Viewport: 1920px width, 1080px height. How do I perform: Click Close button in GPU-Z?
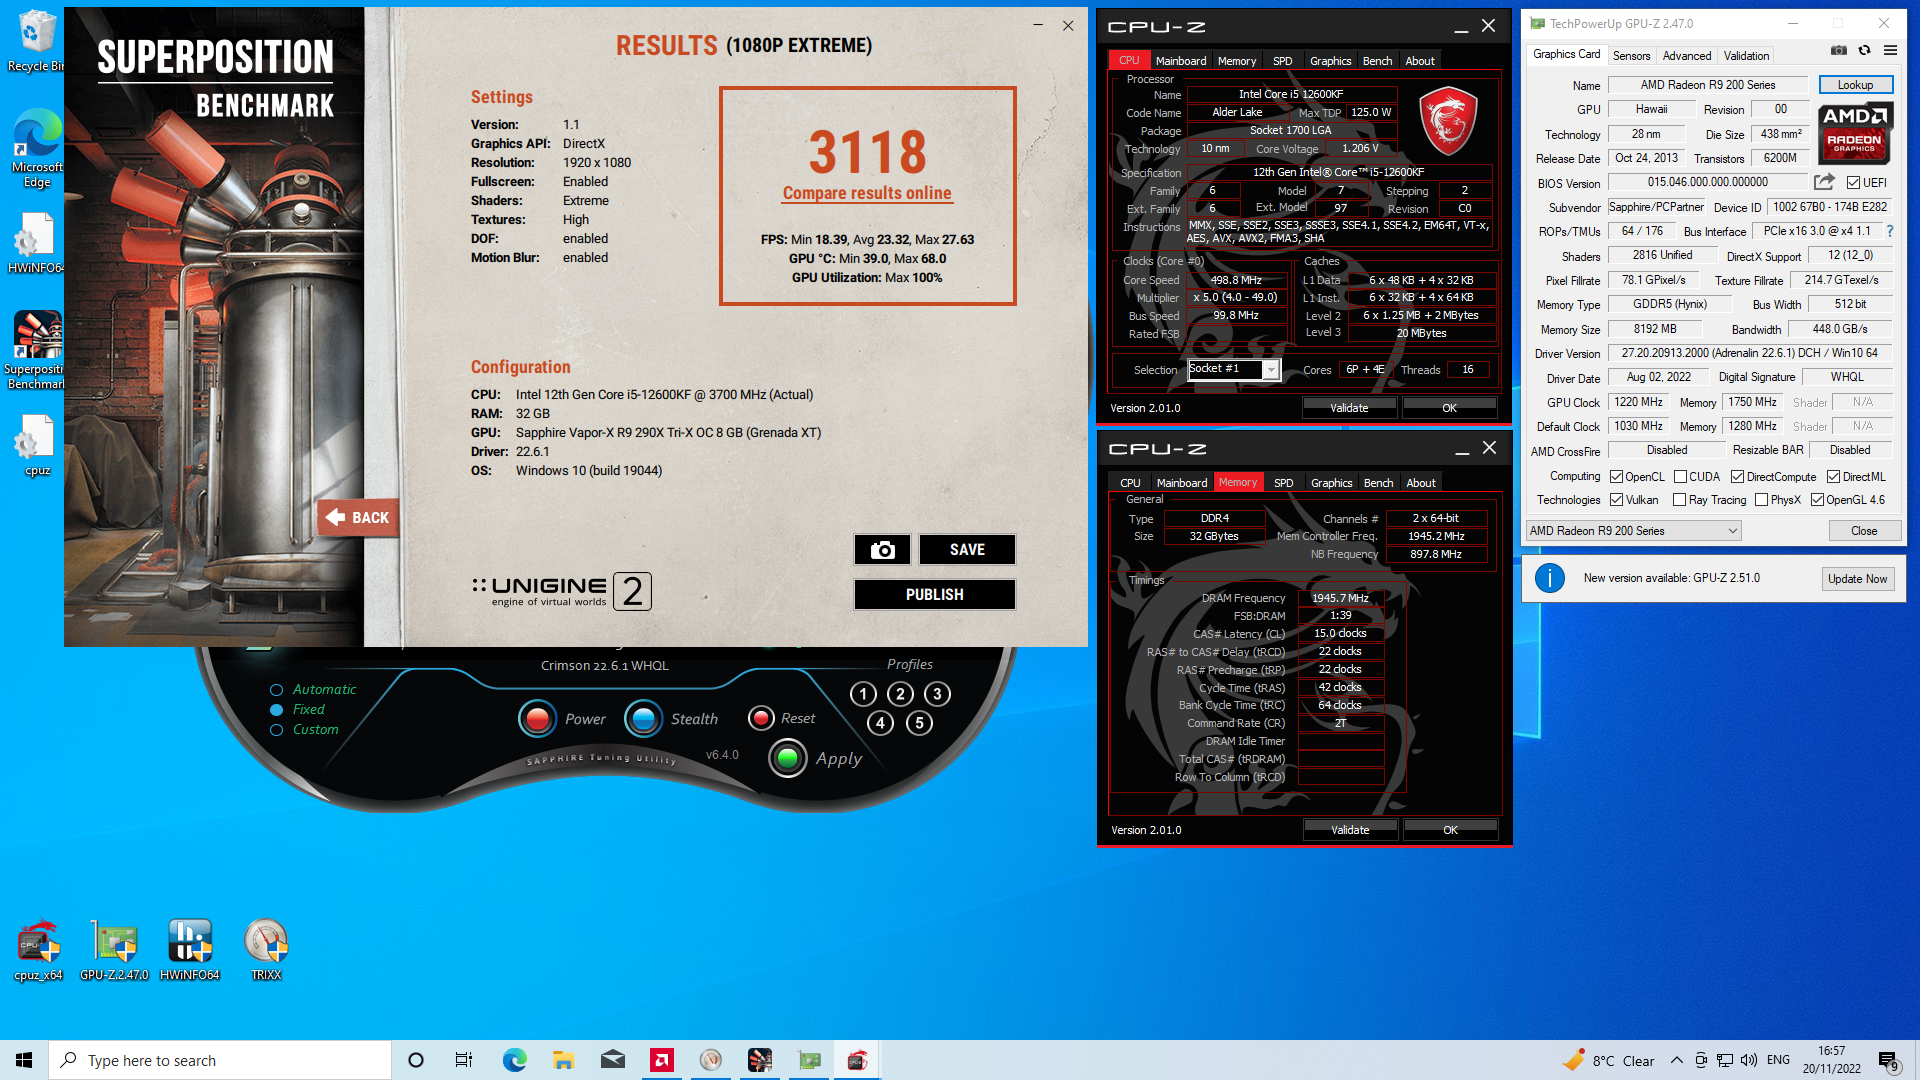tap(1864, 531)
